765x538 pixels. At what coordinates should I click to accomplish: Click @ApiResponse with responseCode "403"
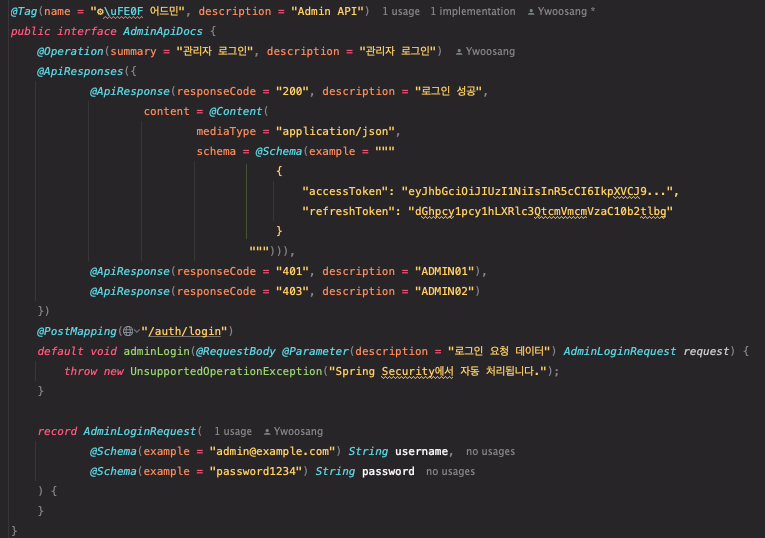(x=130, y=291)
